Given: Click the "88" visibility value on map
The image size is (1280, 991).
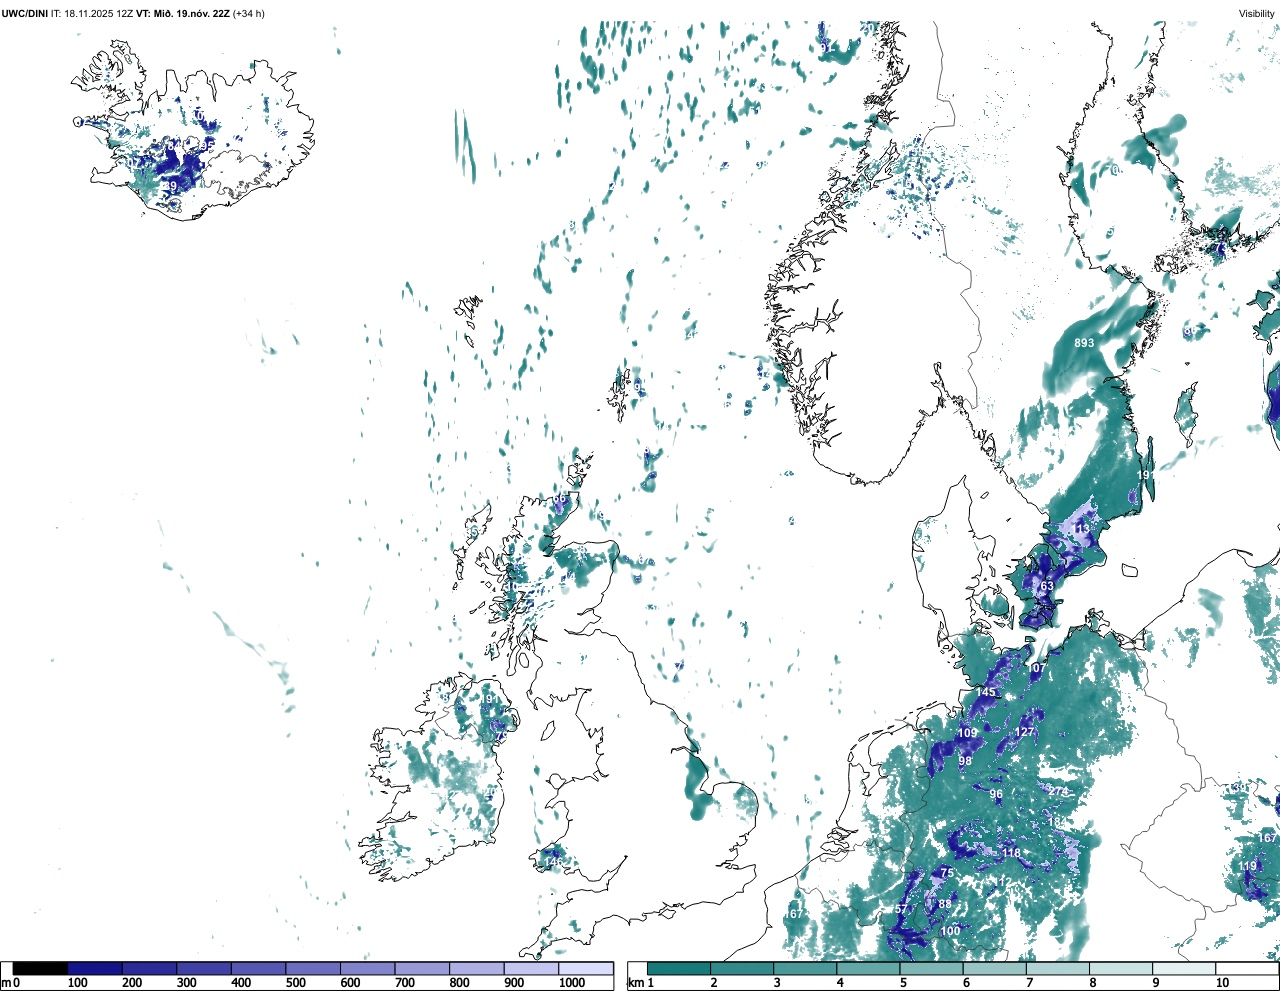Looking at the screenshot, I should (x=945, y=904).
